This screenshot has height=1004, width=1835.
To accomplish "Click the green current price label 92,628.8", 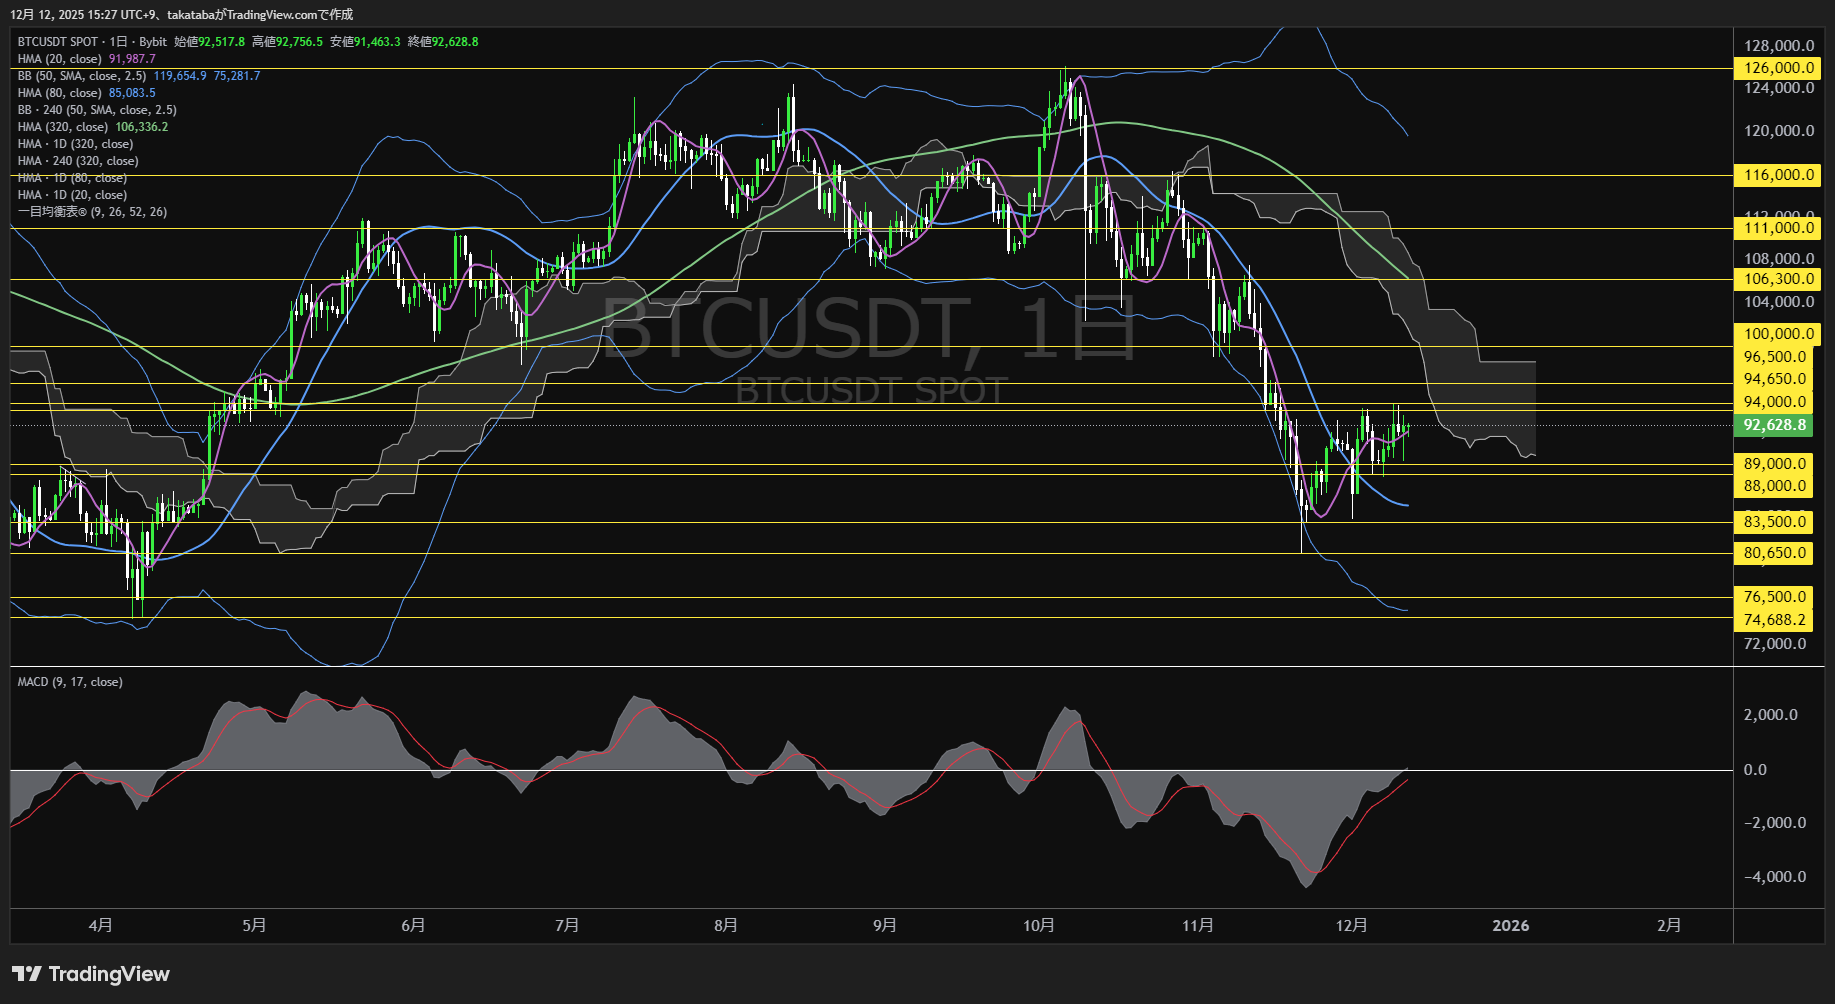I will (1775, 425).
